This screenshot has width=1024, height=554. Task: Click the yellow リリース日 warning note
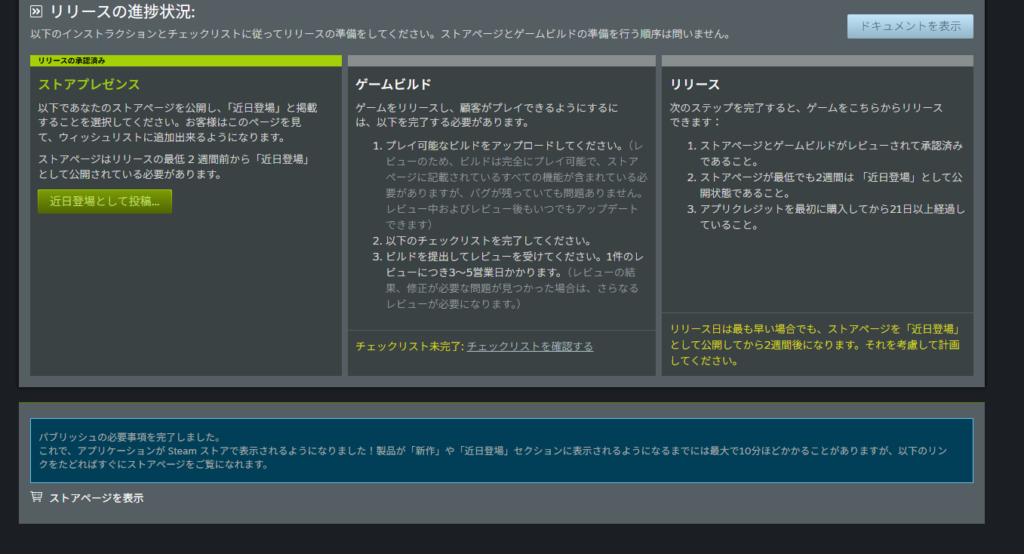816,344
